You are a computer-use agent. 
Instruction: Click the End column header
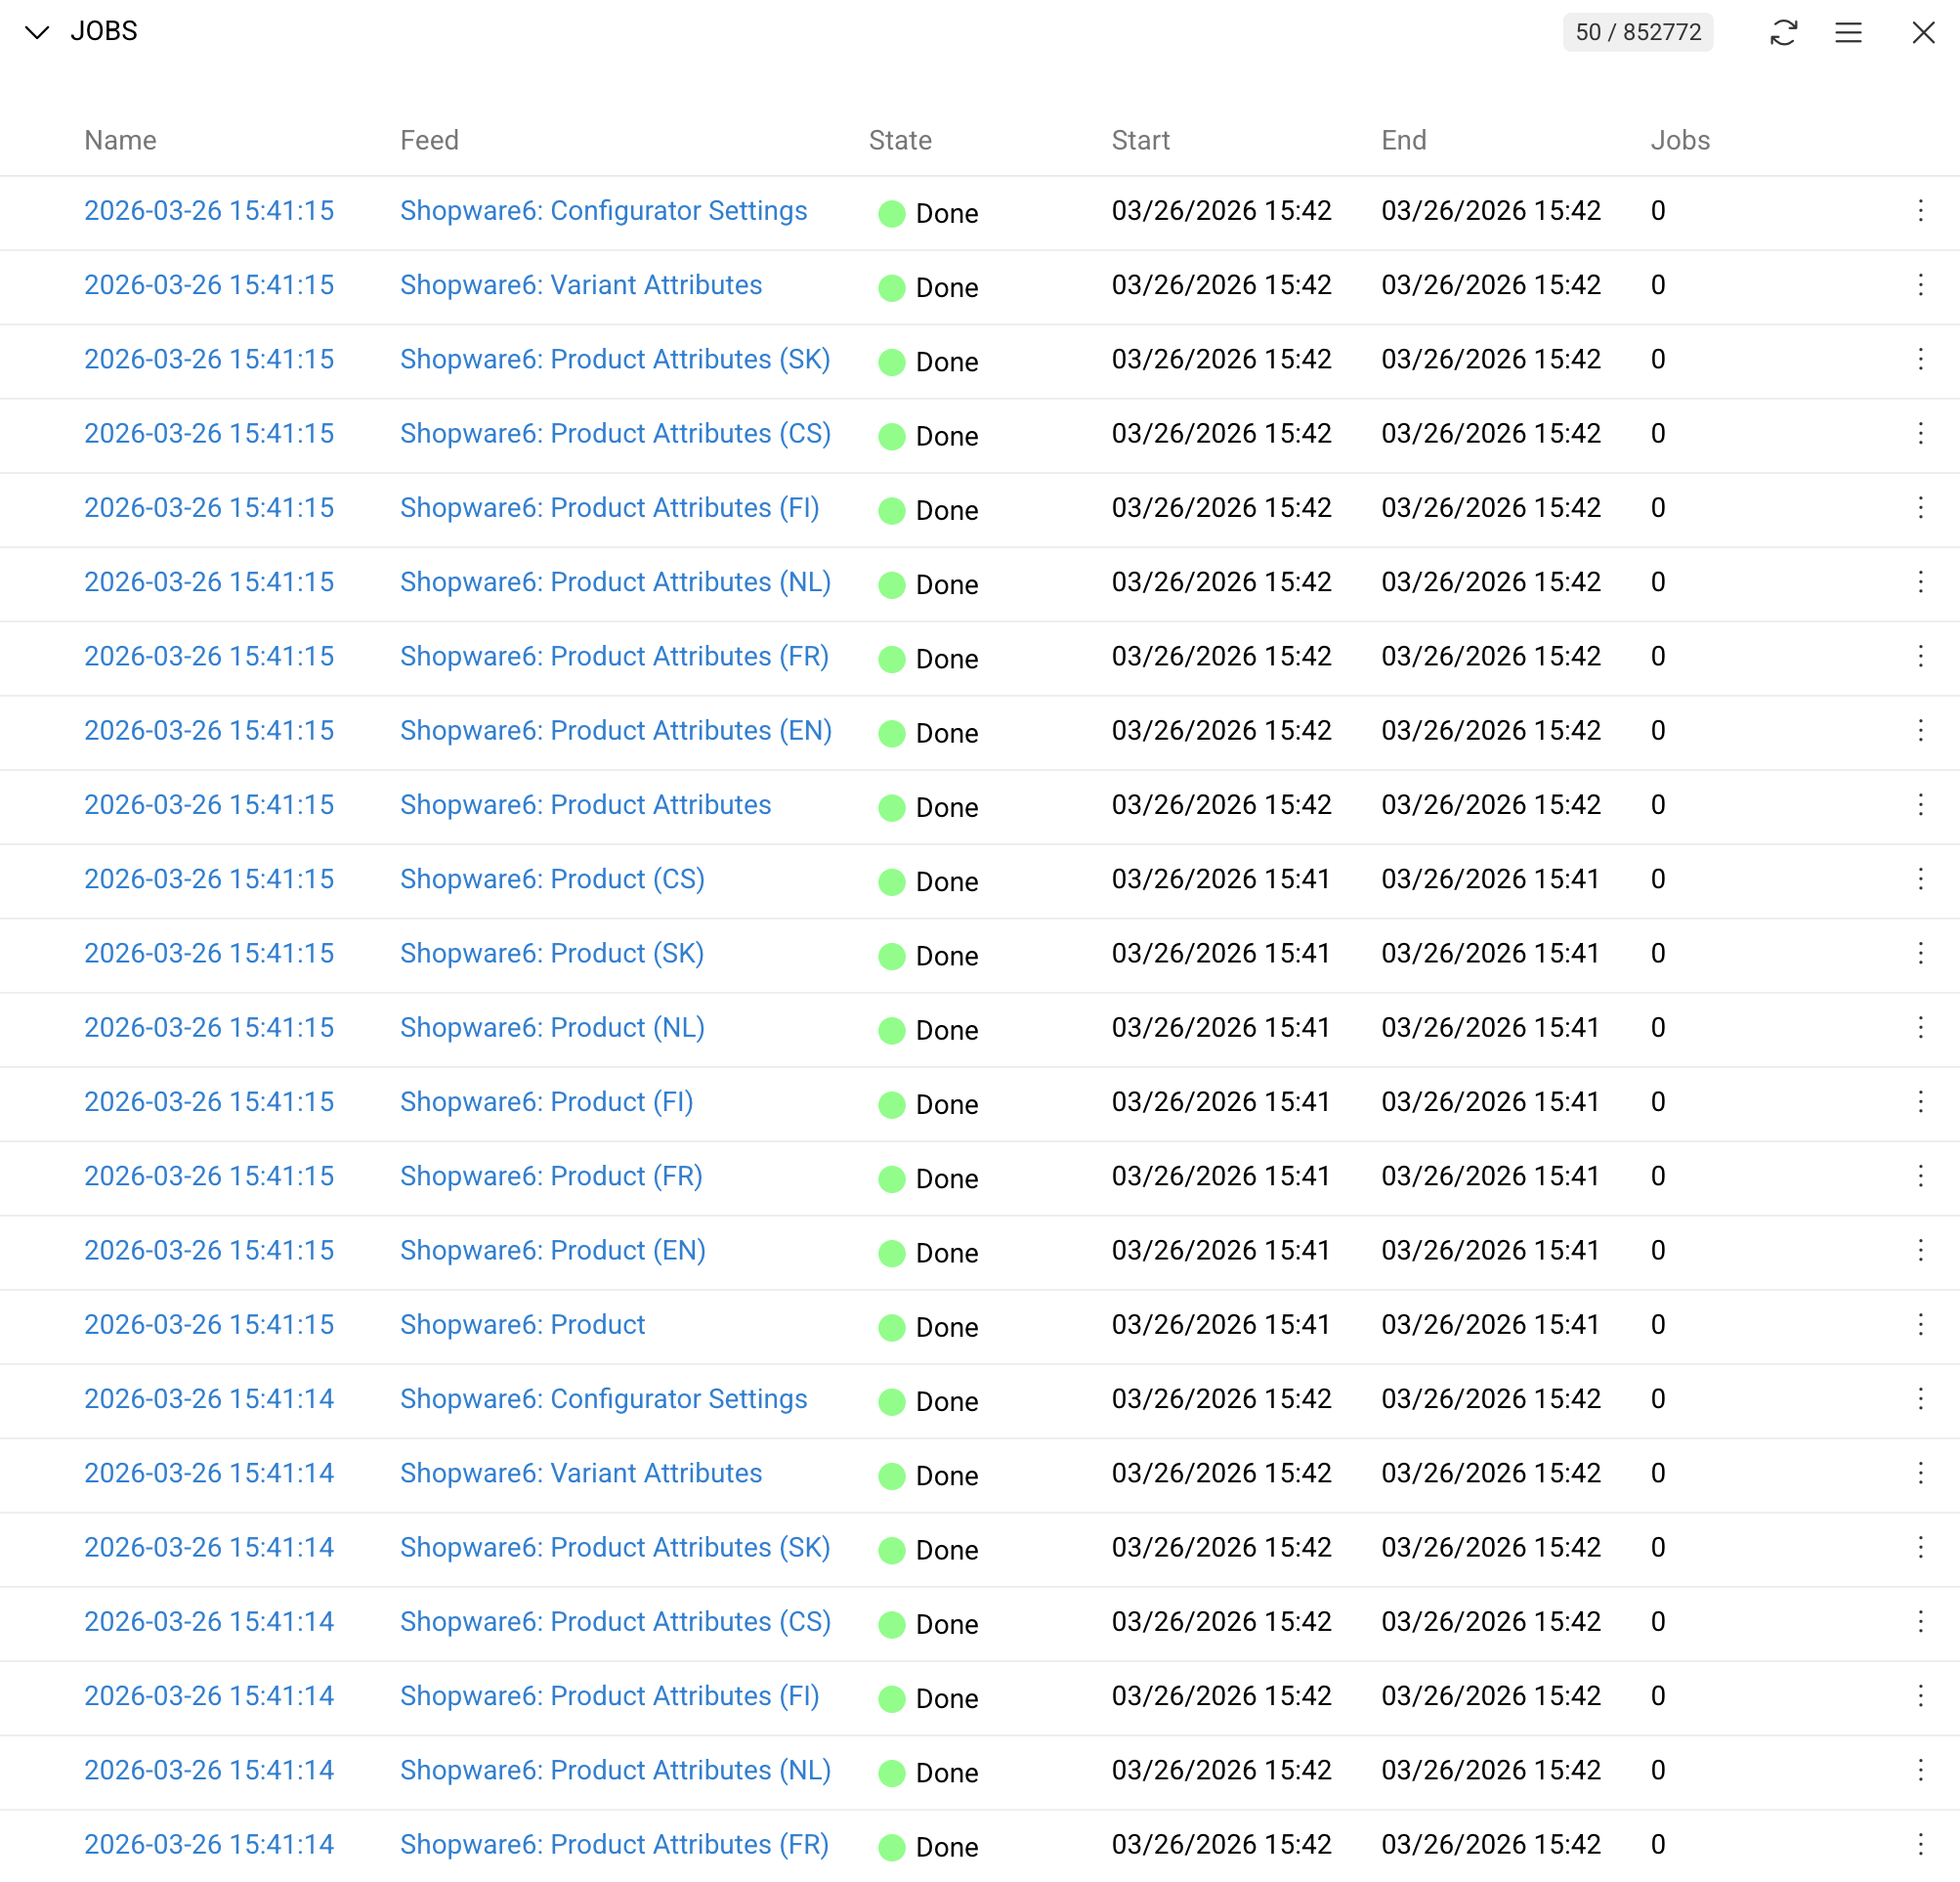1403,140
